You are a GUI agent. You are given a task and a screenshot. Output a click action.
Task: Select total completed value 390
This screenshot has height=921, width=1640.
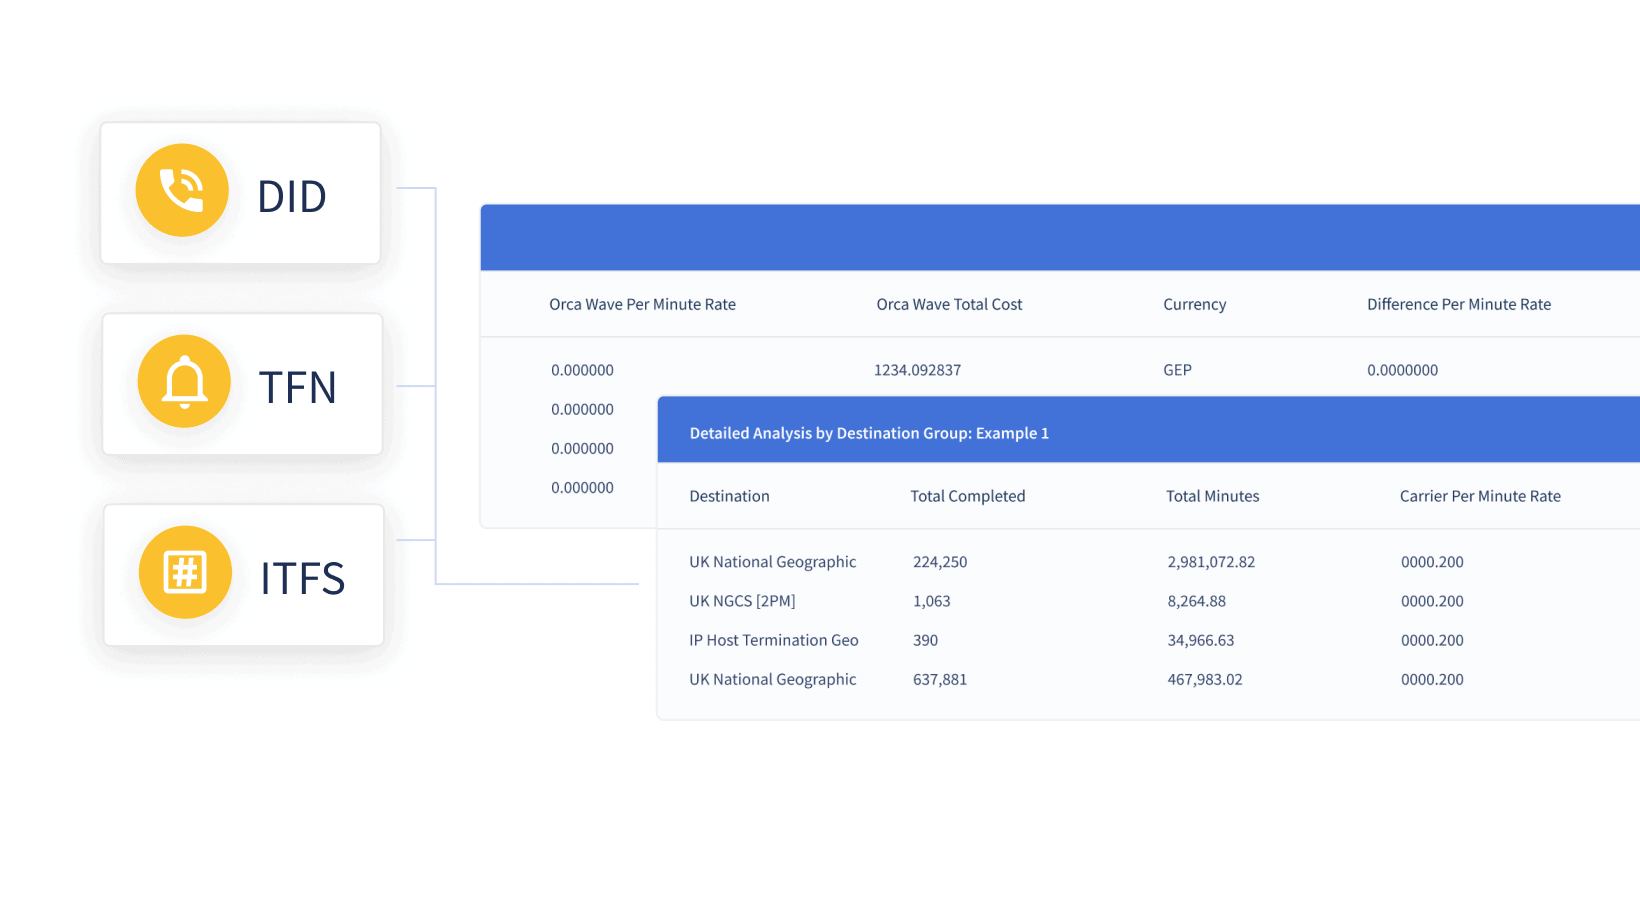(925, 640)
